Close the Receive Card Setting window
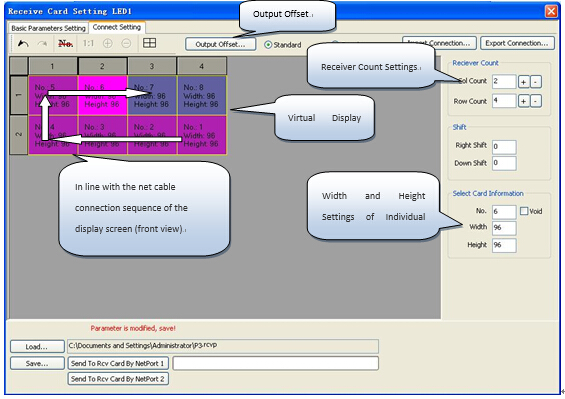Image resolution: width=565 pixels, height=399 pixels. [x=551, y=12]
